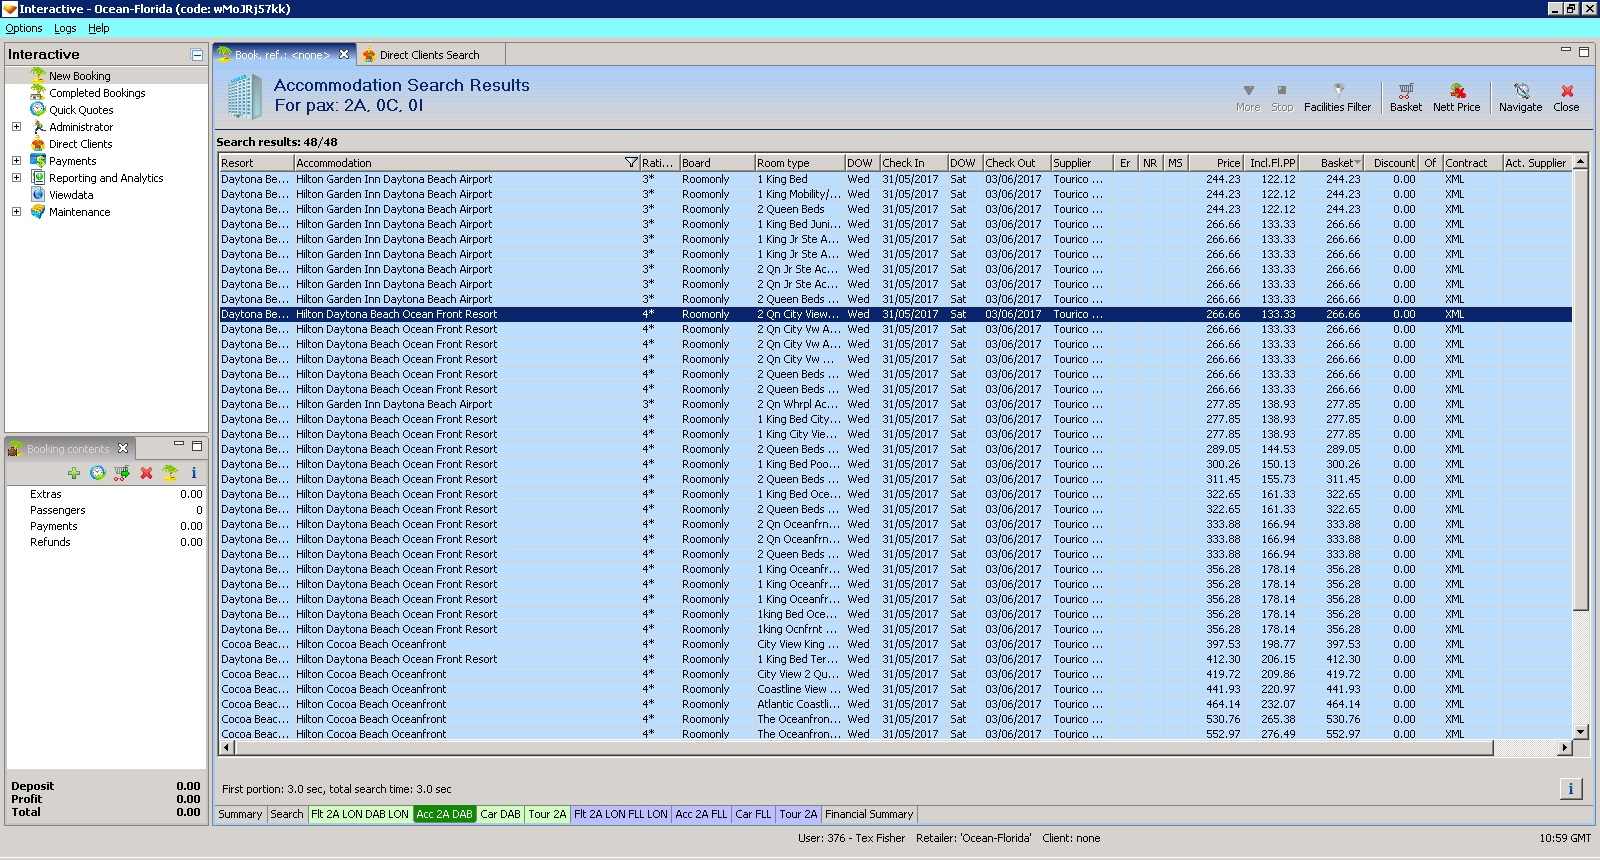Screen dimensions: 1600x860
Task: Click the cart transfer icon in Booking contents
Action: pos(122,473)
